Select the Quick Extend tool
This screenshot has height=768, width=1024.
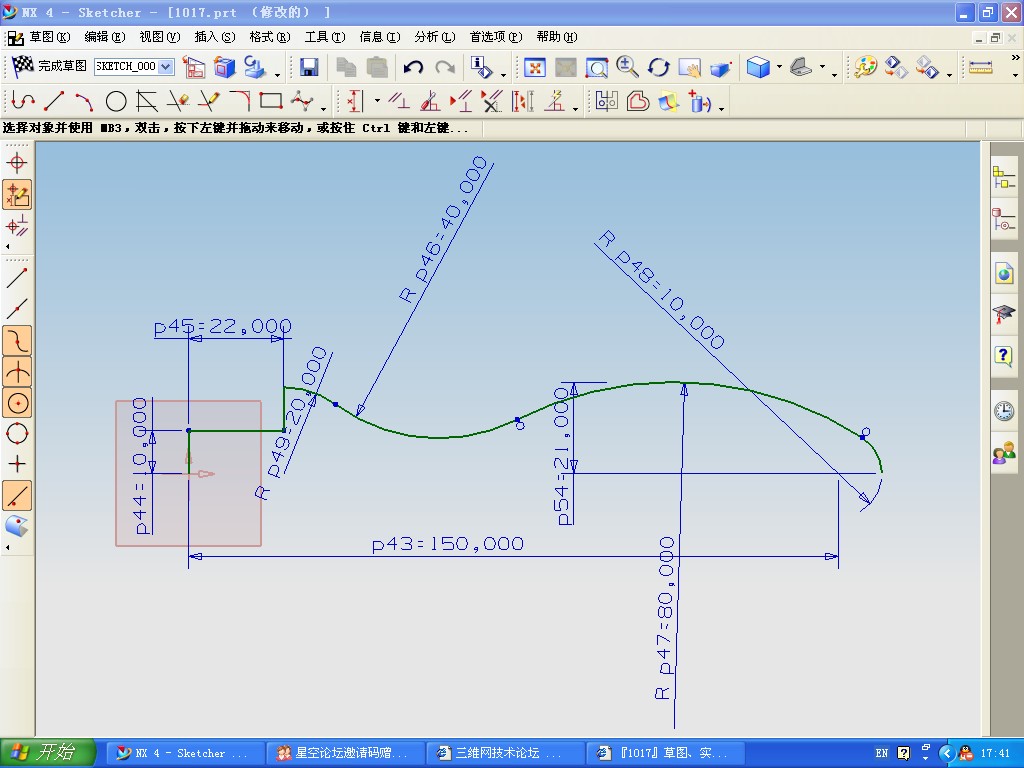click(208, 101)
